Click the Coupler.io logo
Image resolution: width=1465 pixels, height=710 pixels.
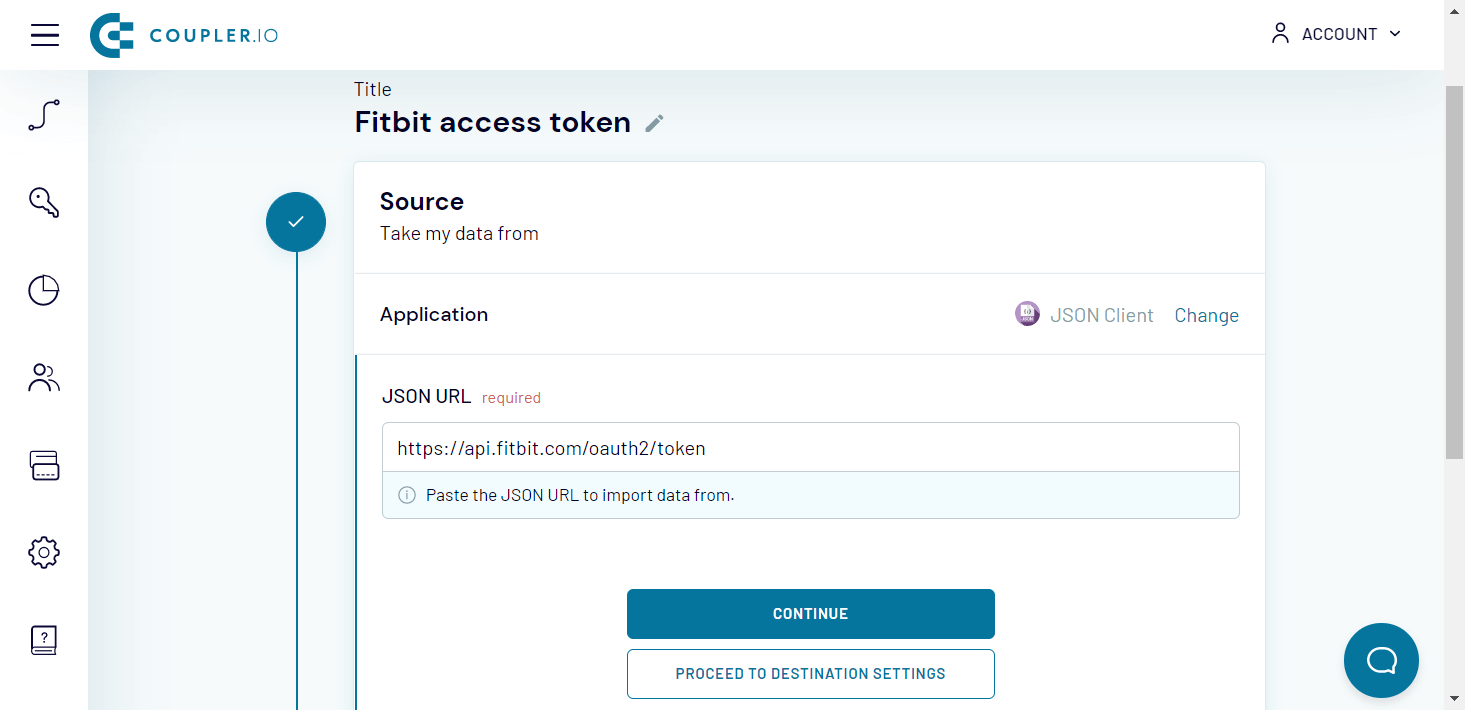click(x=184, y=35)
